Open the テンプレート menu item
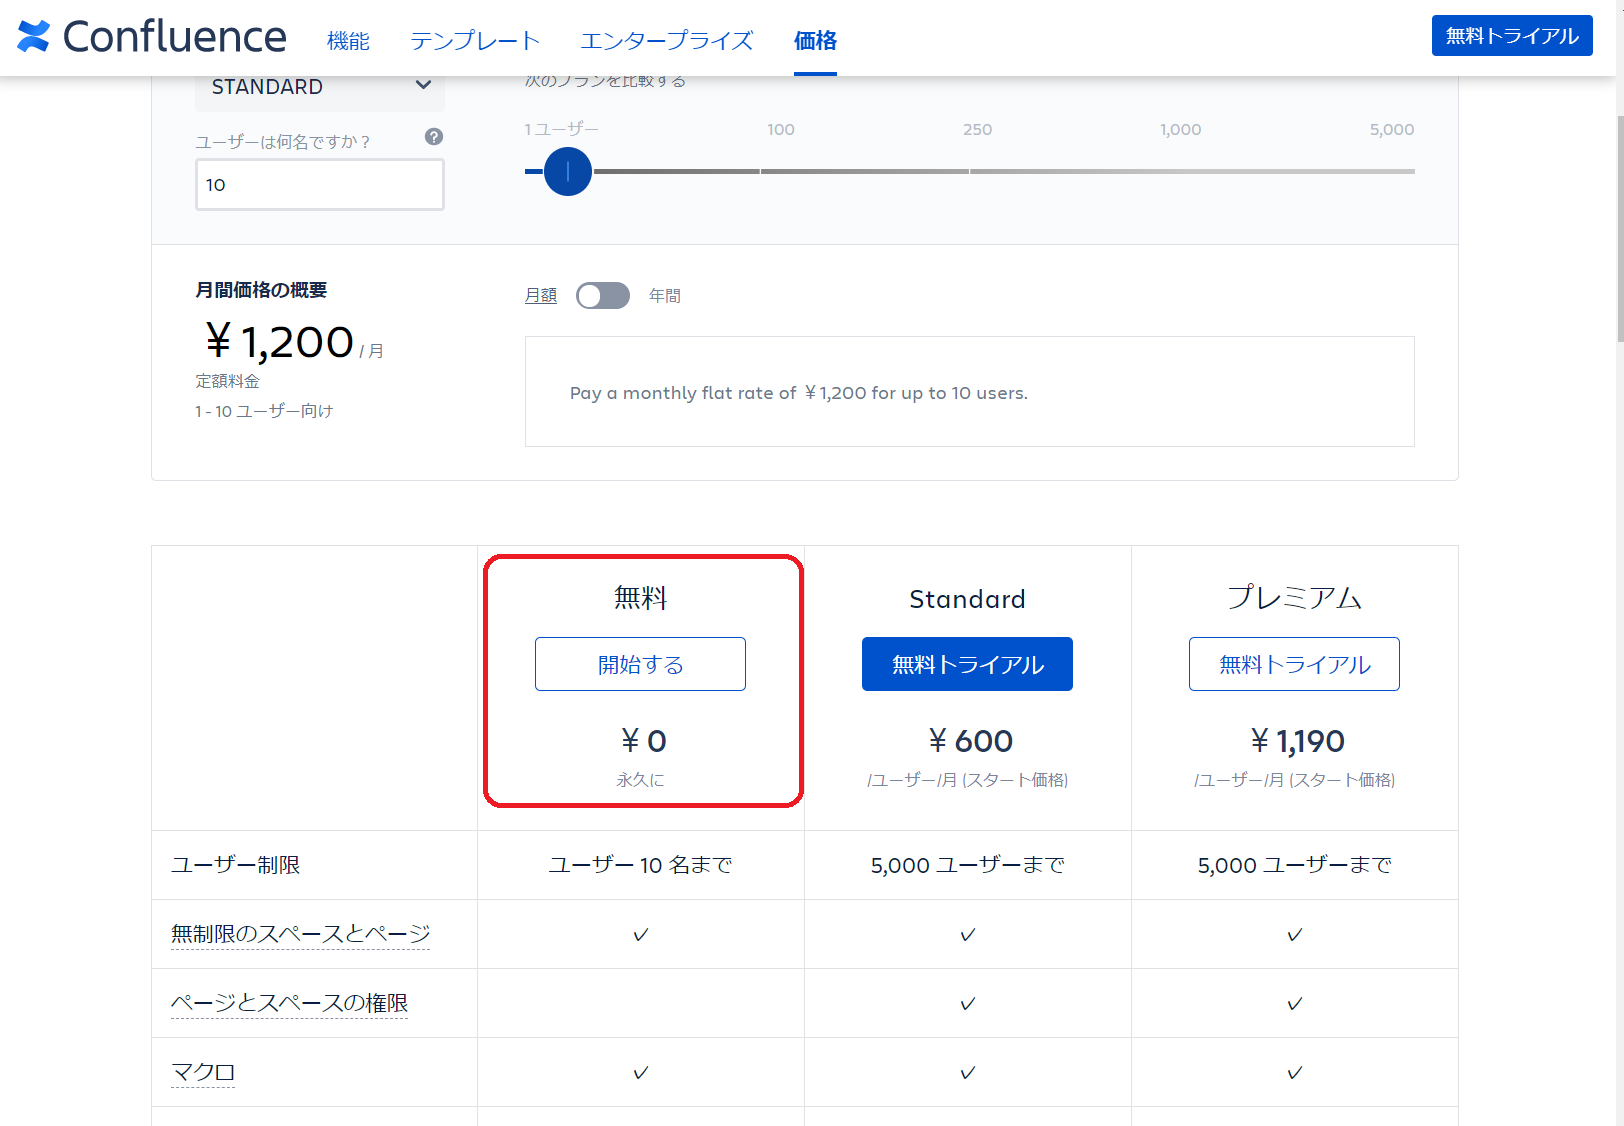The height and width of the screenshot is (1126, 1624). [475, 41]
